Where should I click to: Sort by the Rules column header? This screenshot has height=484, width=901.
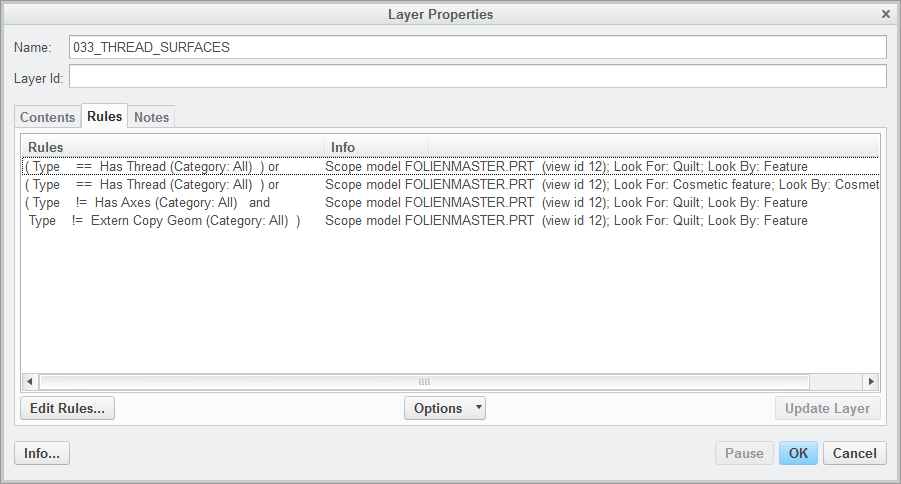(x=172, y=147)
